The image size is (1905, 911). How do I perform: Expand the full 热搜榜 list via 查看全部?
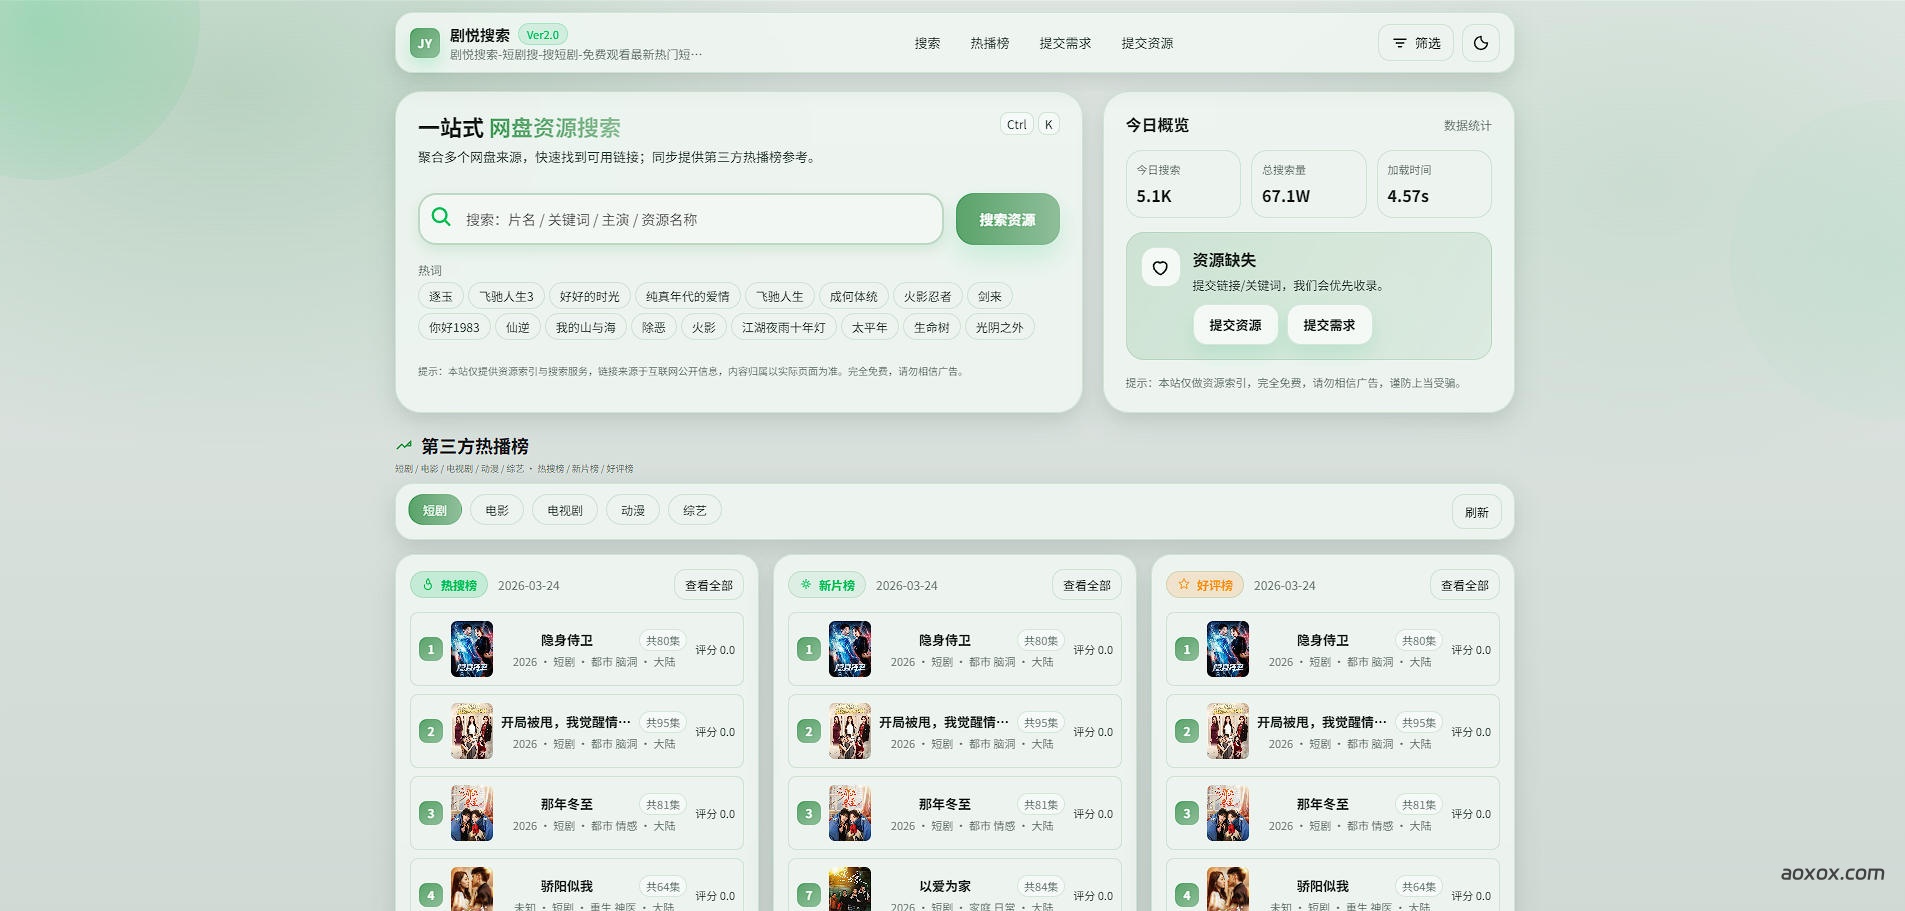click(x=709, y=585)
